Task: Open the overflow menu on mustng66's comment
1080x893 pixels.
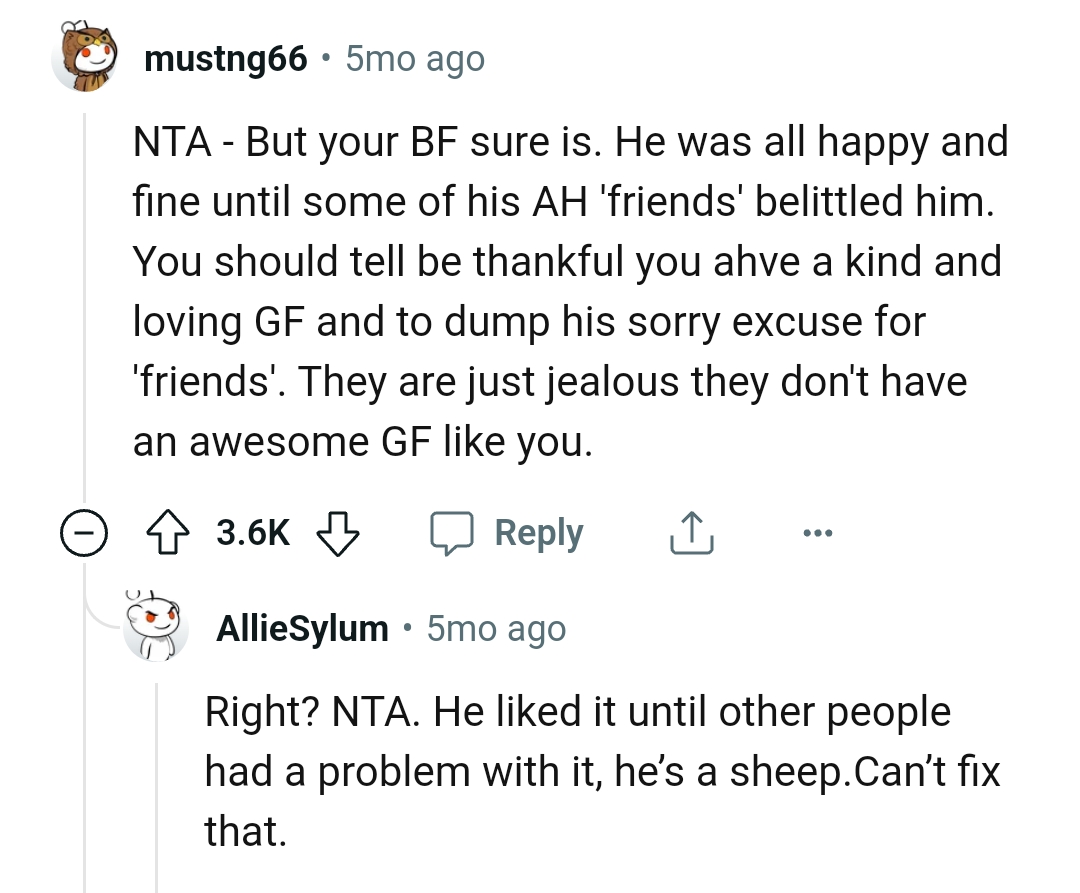Action: (817, 532)
